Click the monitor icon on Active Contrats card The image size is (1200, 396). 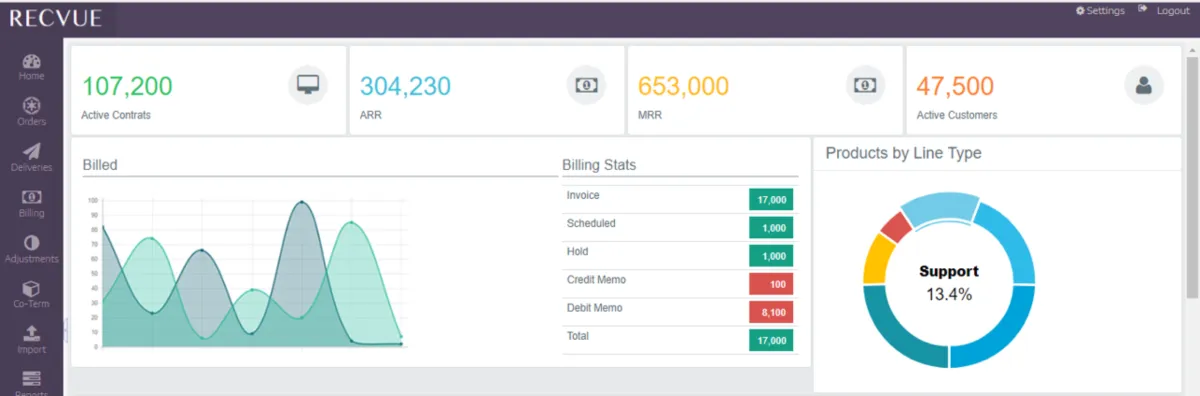[308, 84]
